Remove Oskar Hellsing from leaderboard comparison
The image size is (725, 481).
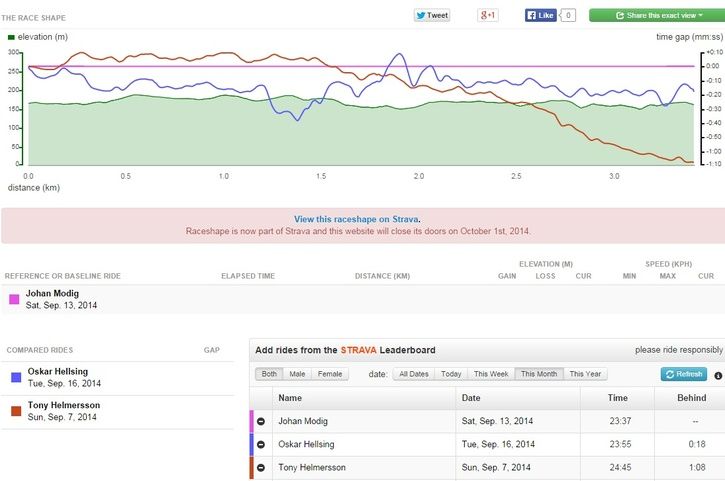coord(261,444)
